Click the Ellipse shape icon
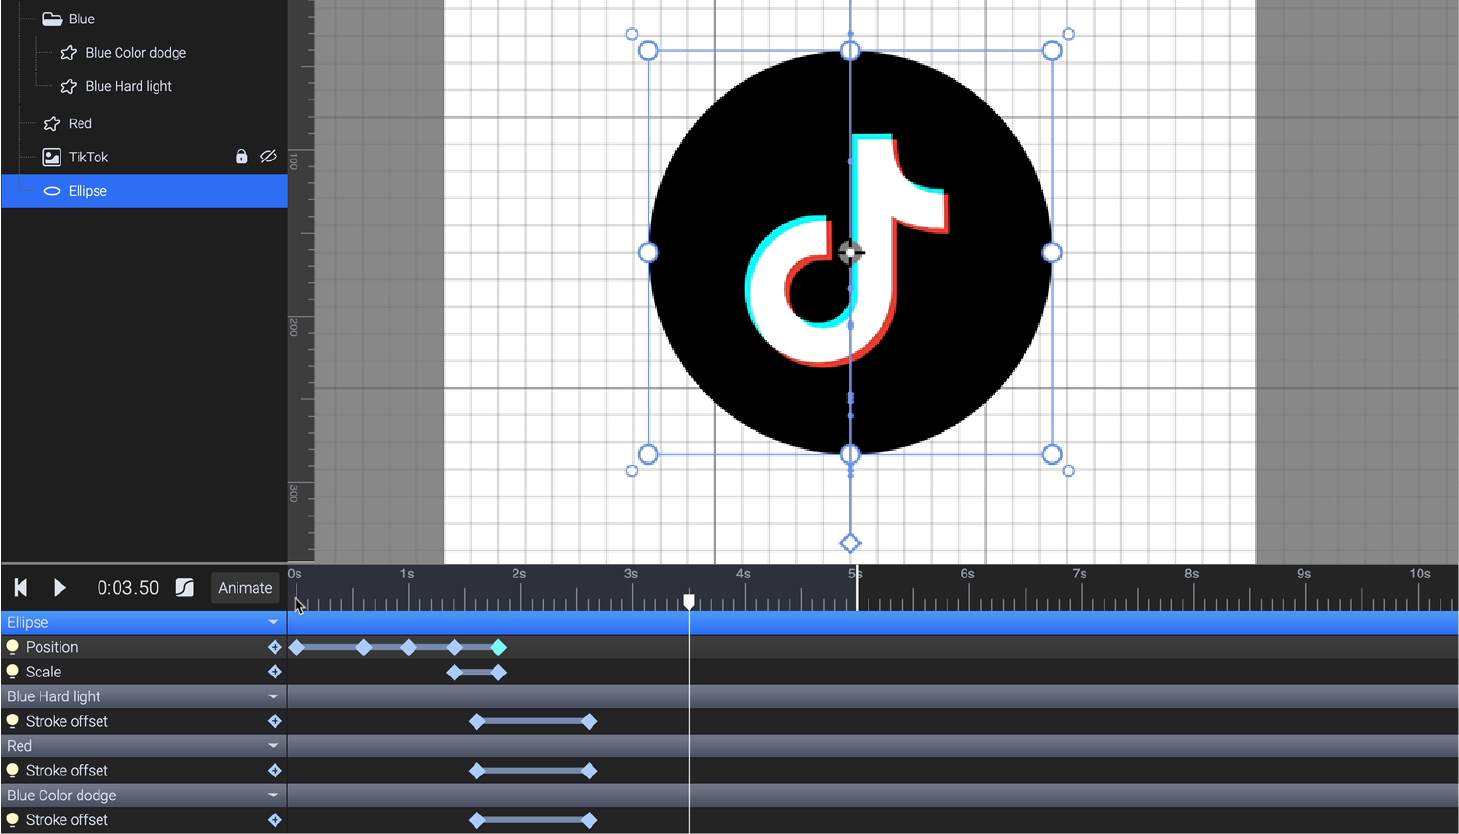The width and height of the screenshot is (1459, 834). (52, 191)
